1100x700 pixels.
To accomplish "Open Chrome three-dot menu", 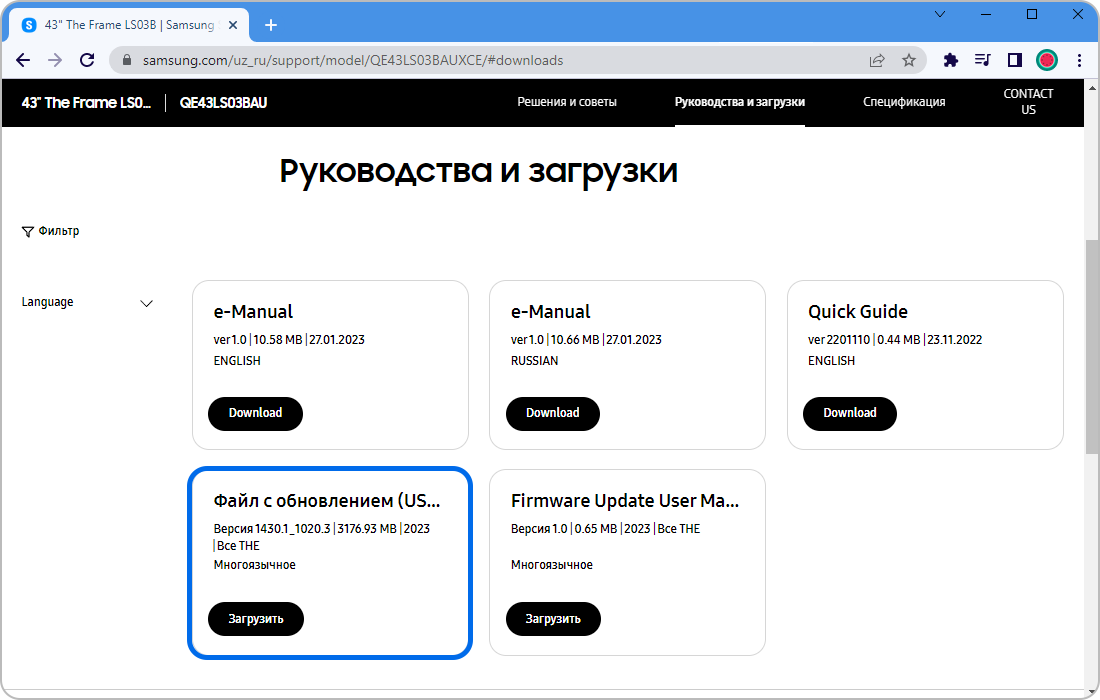I will [1079, 60].
